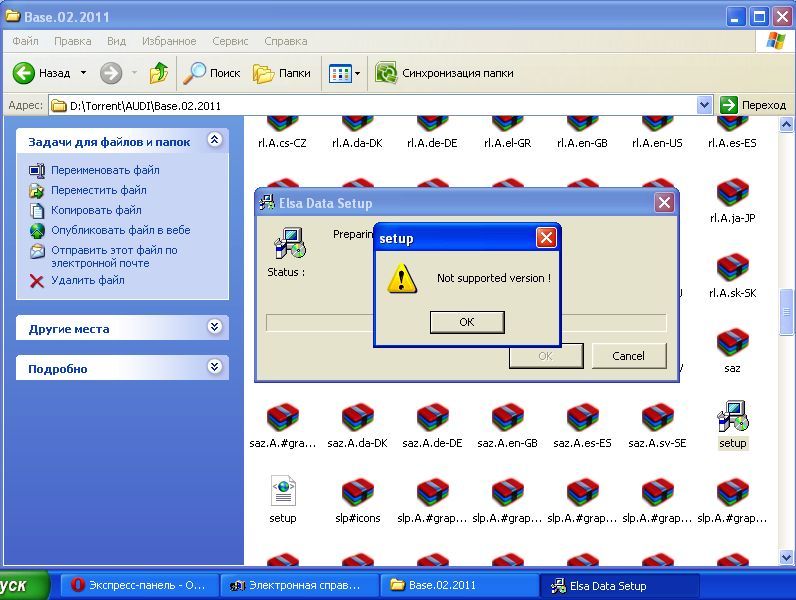Select the slp#icons archive icon
The height and width of the screenshot is (600, 796).
pyautogui.click(x=357, y=492)
